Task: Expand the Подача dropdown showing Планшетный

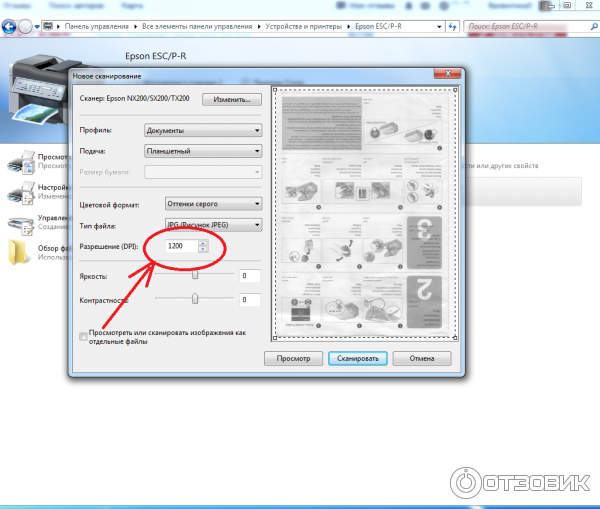Action: (202, 151)
